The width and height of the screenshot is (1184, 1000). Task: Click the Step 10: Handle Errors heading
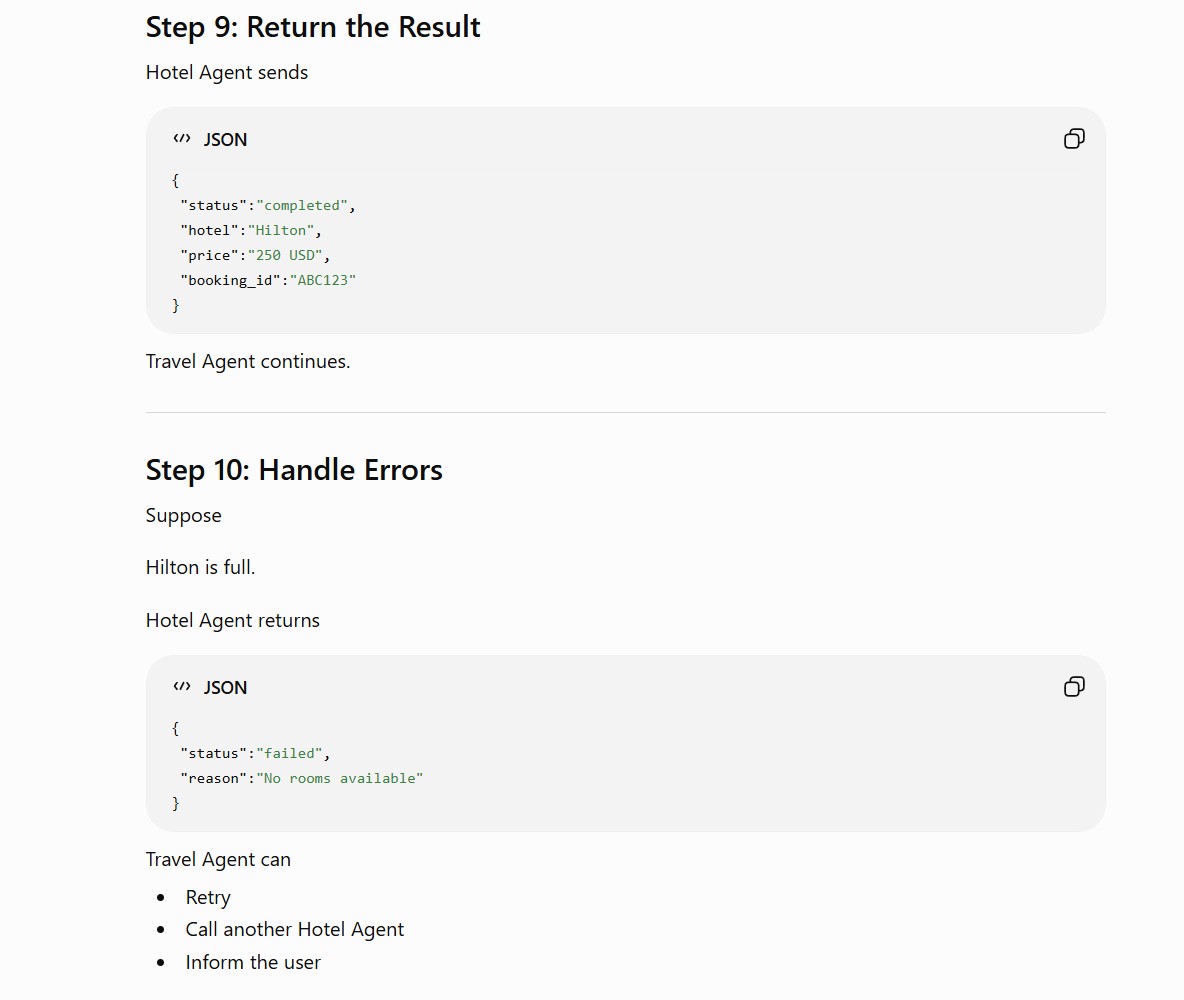(x=294, y=470)
